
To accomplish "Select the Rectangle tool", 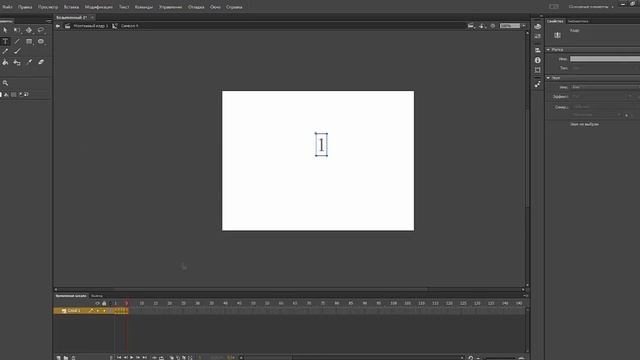I will coord(29,41).
